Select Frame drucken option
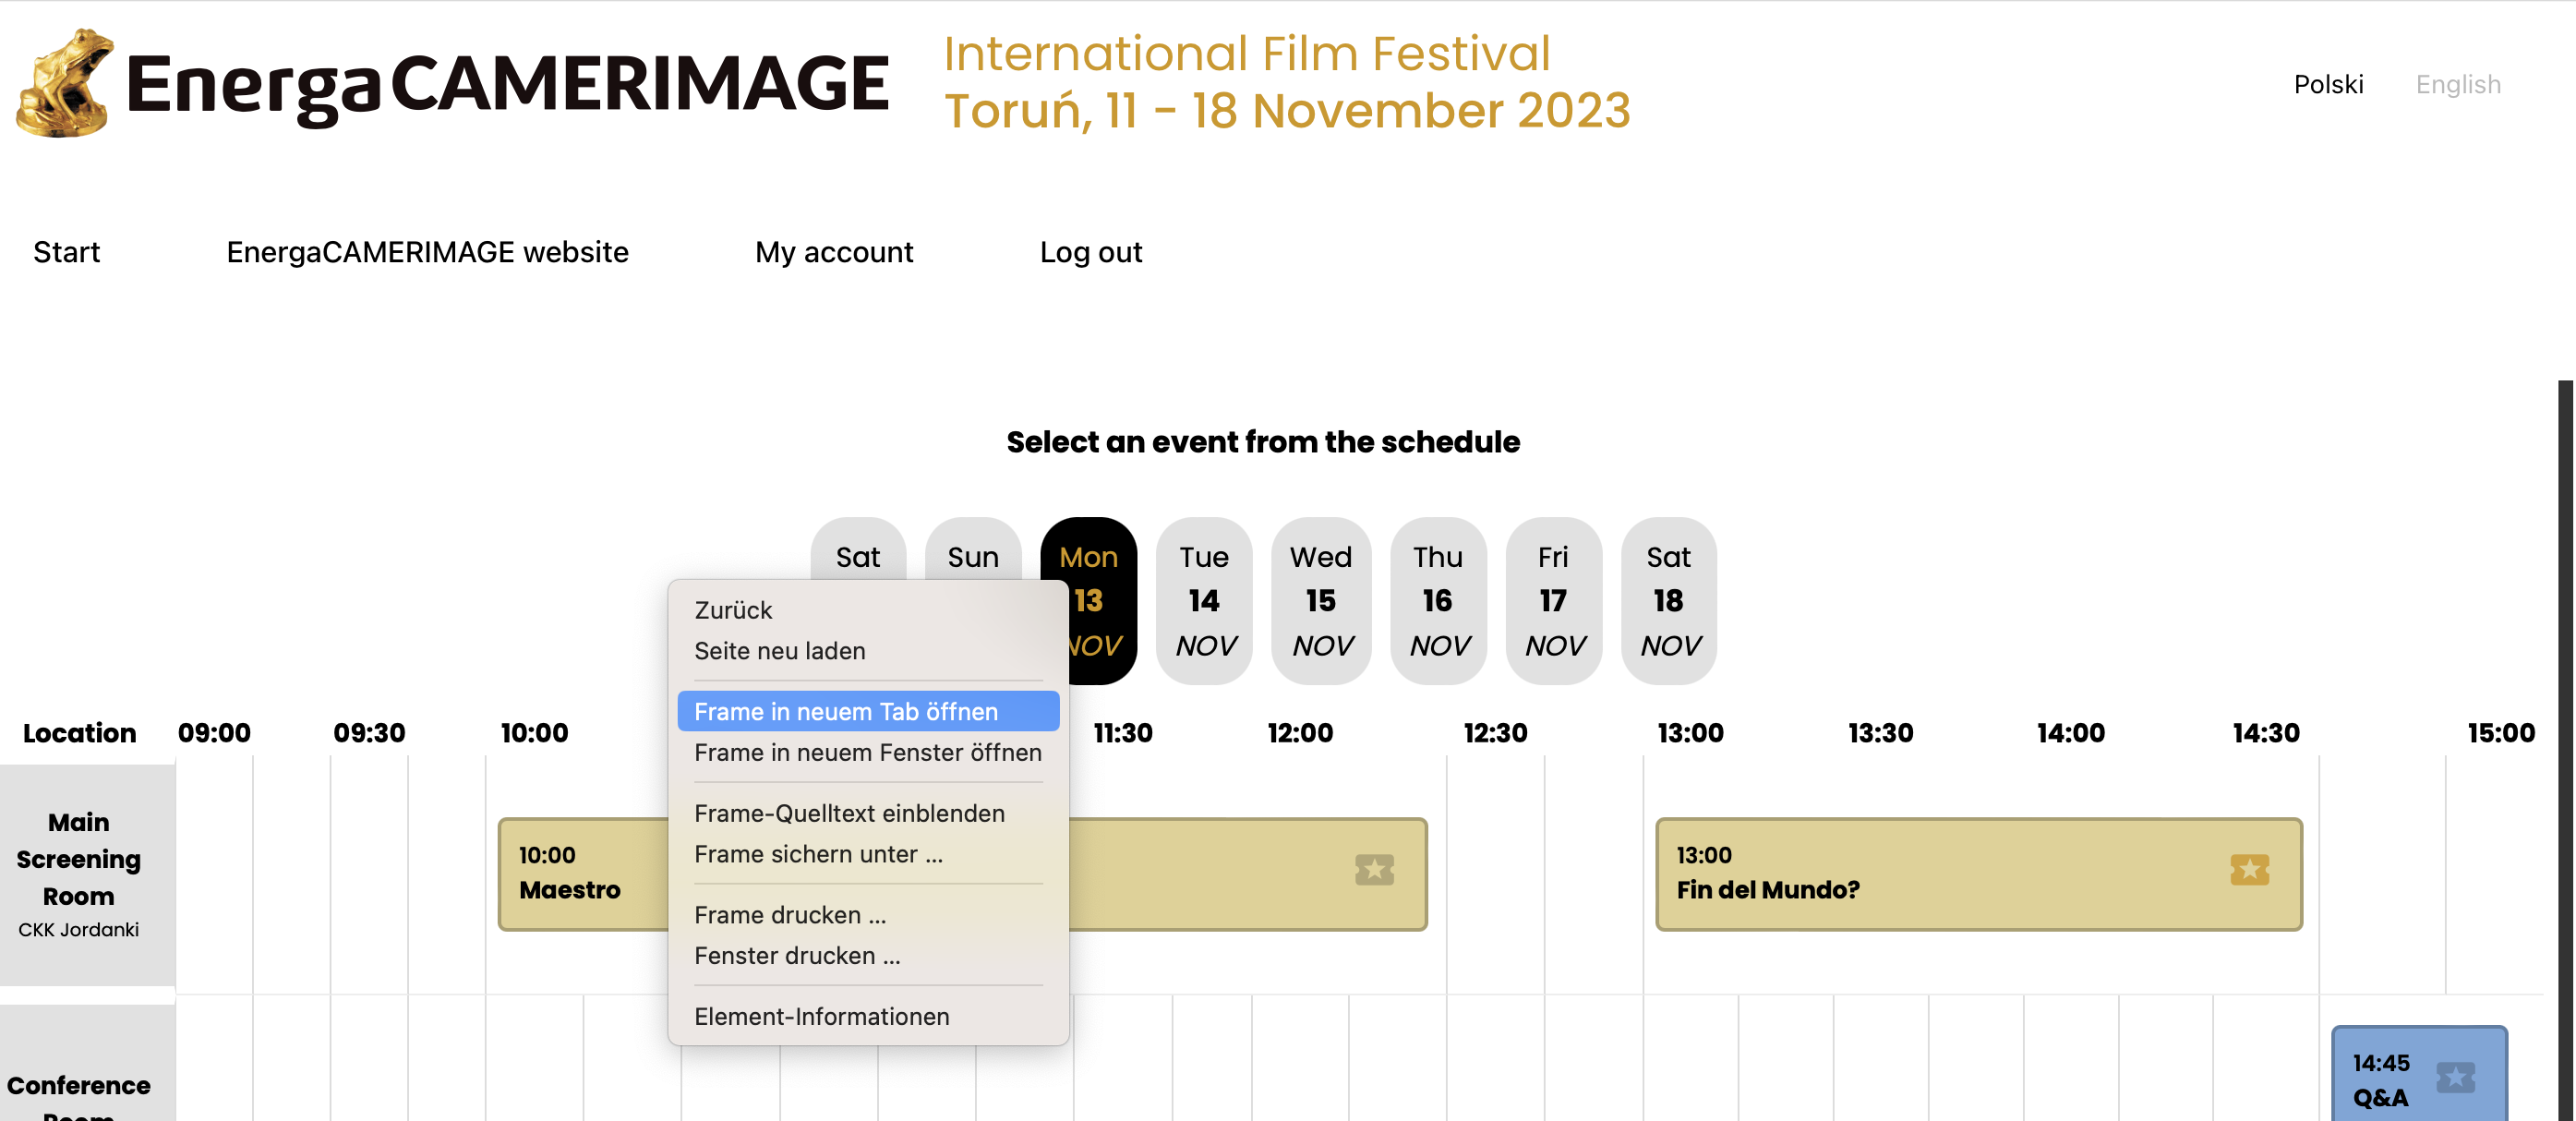This screenshot has width=2576, height=1121. pos(789,915)
